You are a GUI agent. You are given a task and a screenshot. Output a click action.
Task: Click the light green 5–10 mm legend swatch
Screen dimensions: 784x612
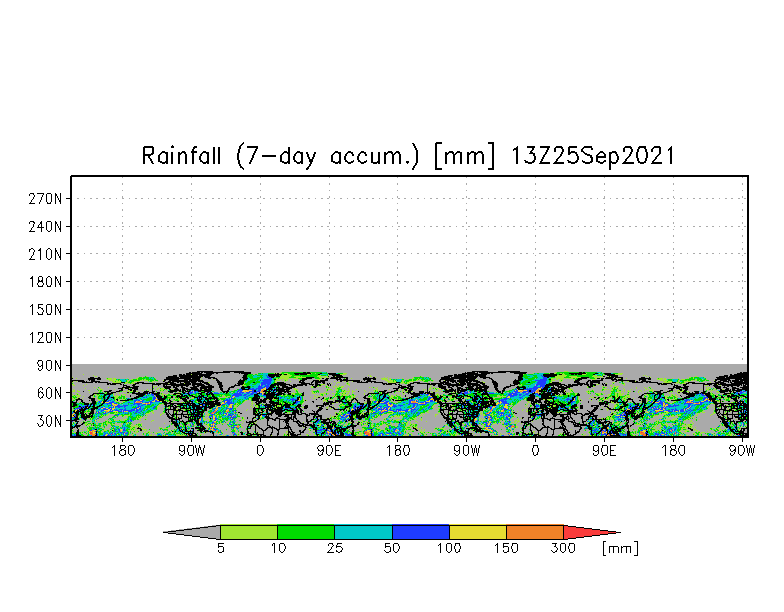coord(249,532)
